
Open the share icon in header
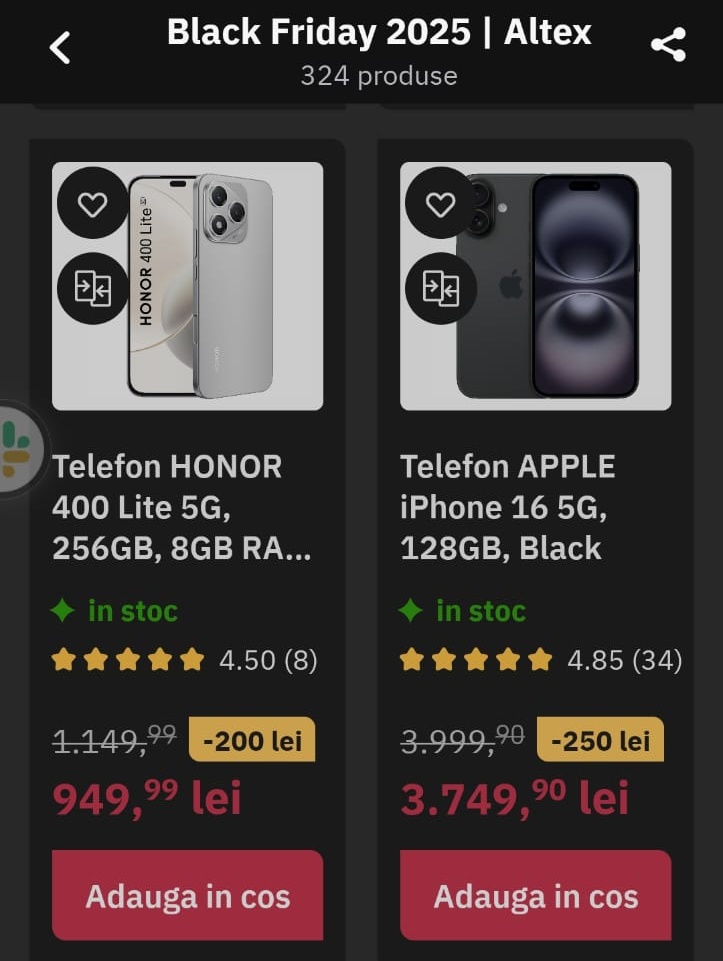coord(667,45)
